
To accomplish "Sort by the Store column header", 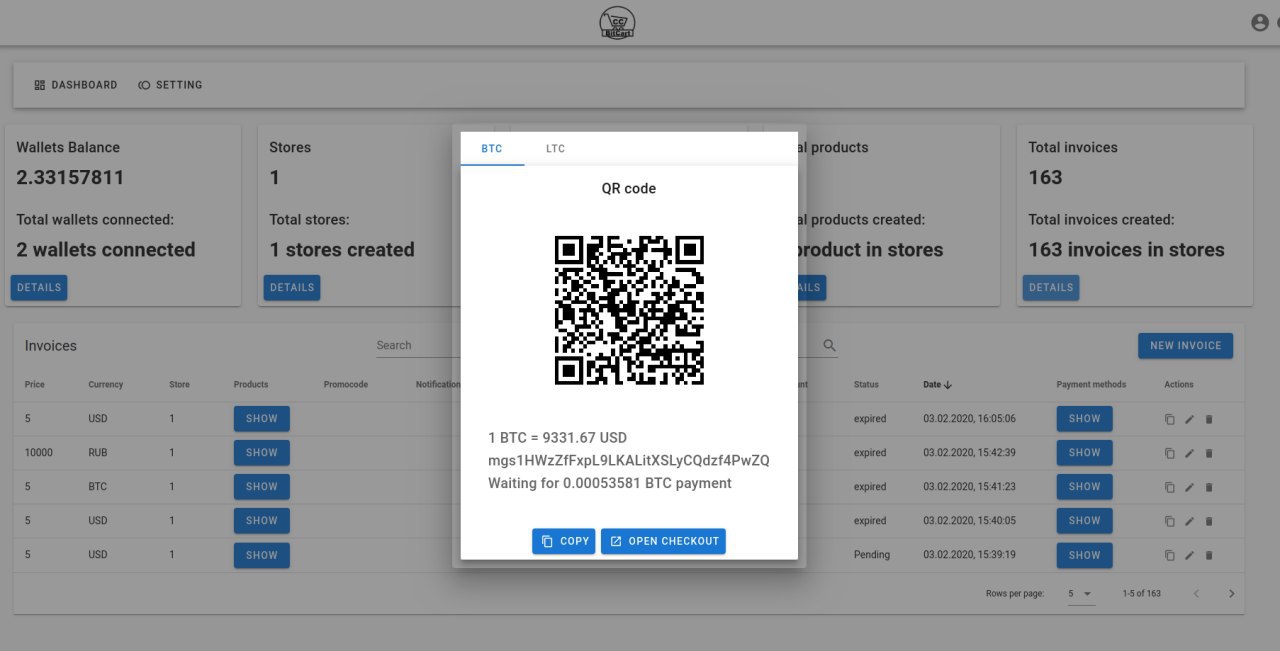I will [179, 384].
